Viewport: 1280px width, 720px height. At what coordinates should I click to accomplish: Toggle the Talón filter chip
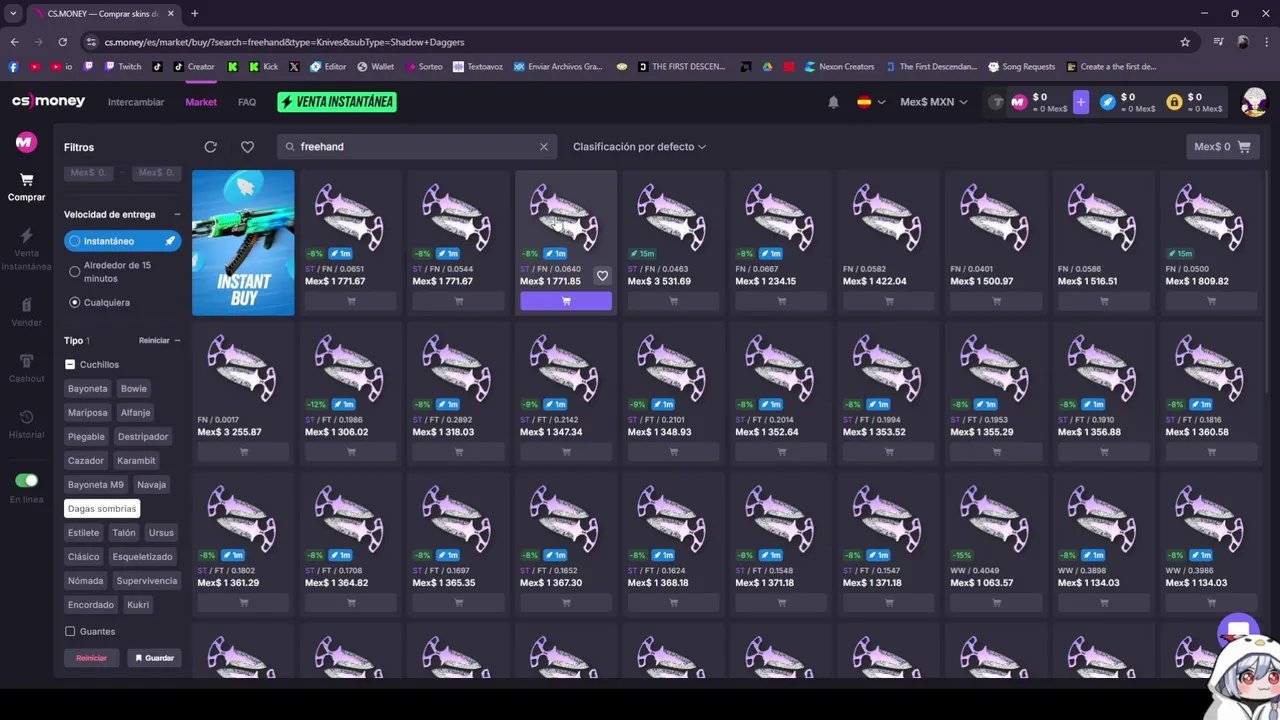click(x=124, y=533)
